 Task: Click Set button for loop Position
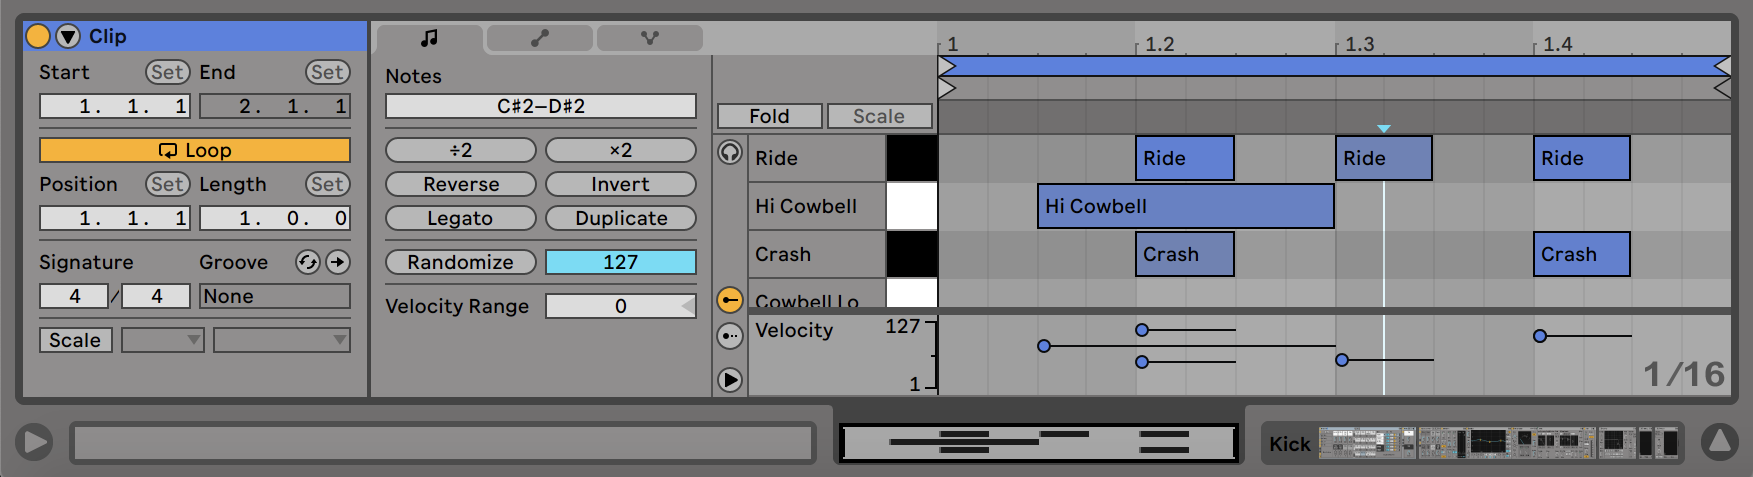click(x=167, y=184)
